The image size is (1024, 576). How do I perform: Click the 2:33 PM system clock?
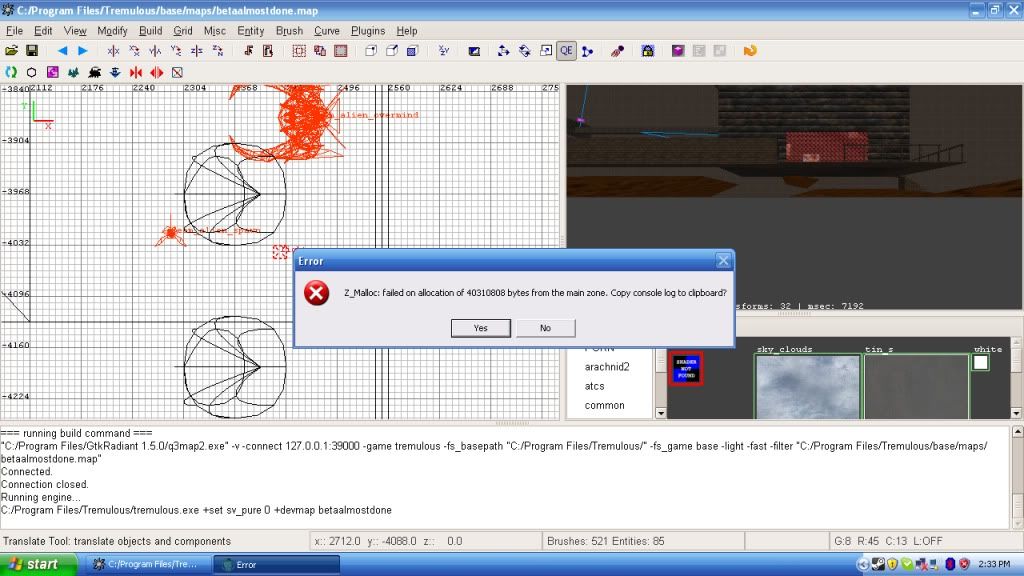pyautogui.click(x=994, y=564)
